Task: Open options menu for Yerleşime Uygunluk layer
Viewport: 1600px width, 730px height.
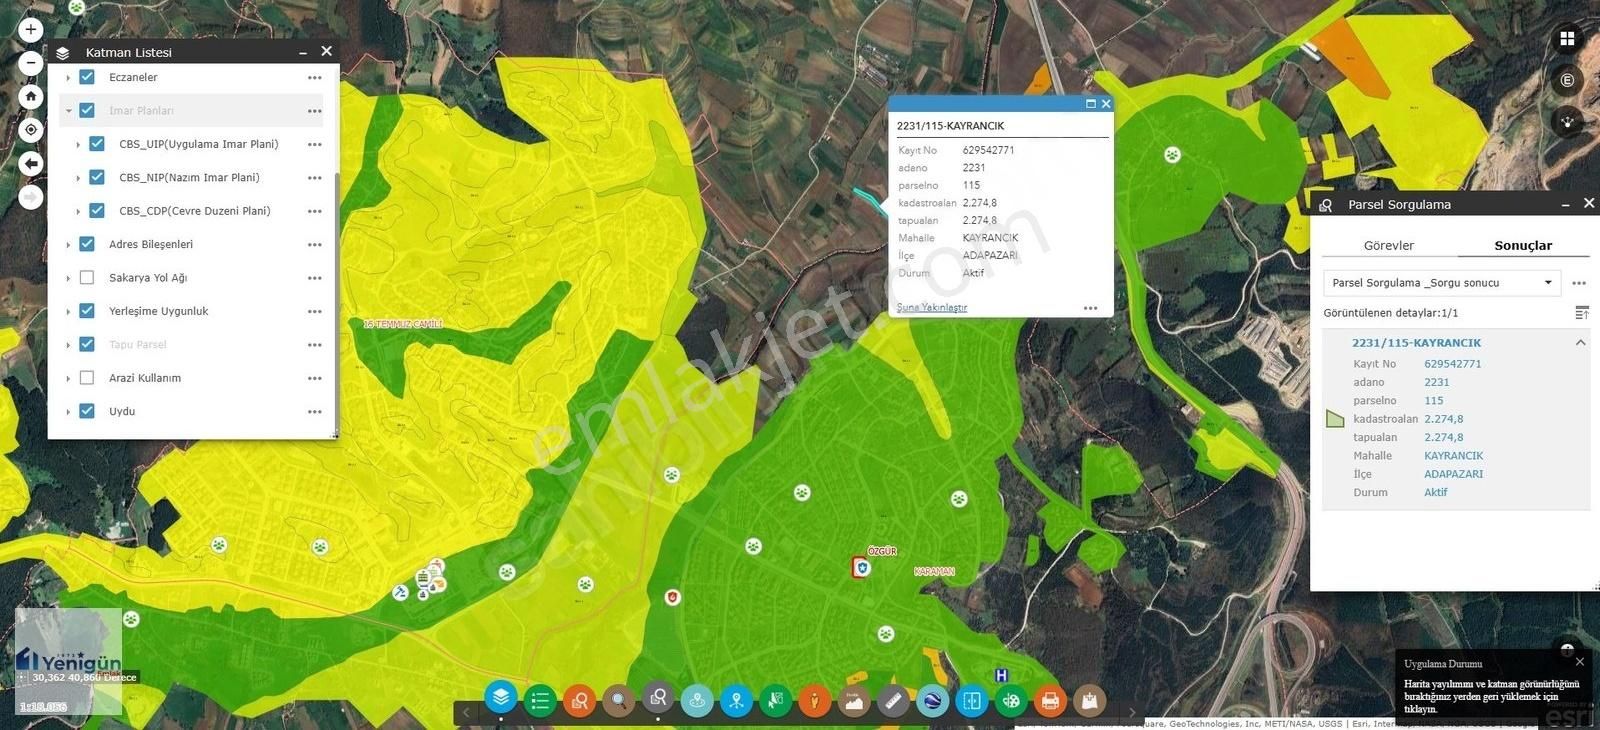Action: pyautogui.click(x=315, y=311)
